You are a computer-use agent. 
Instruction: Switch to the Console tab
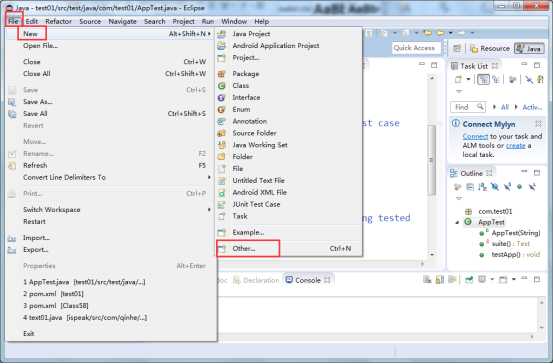point(308,280)
